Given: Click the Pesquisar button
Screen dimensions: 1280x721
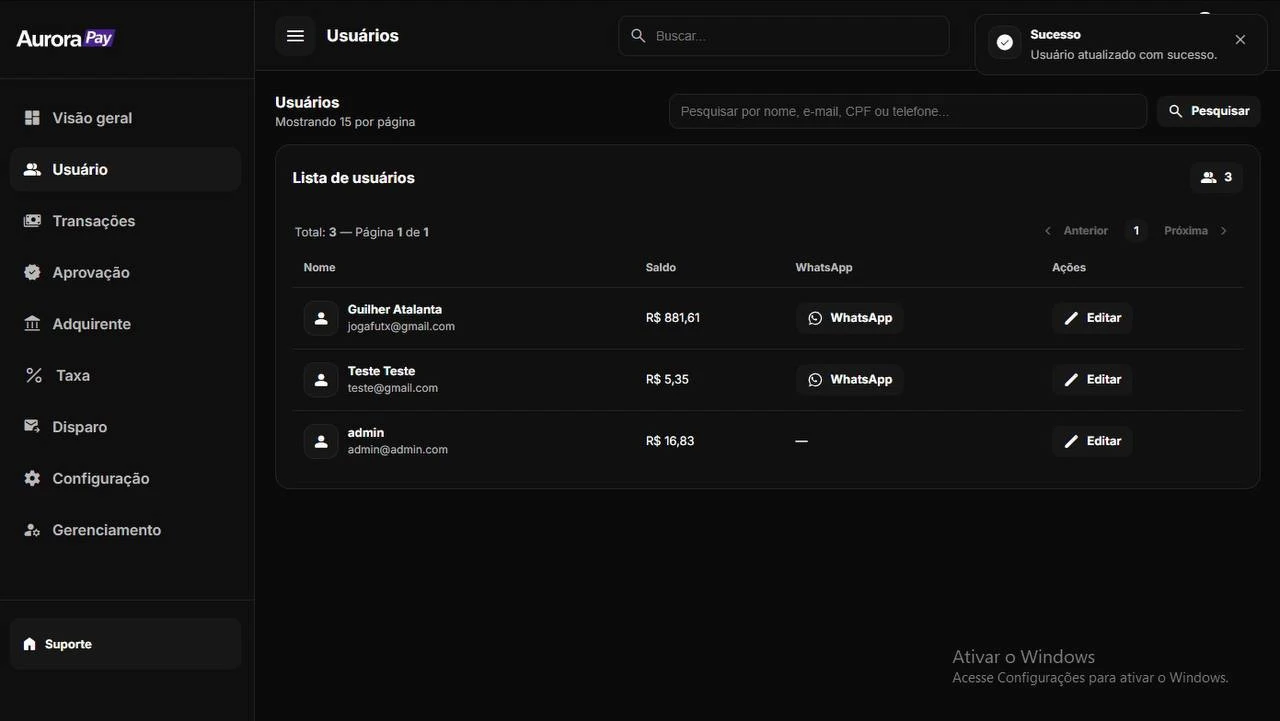Looking at the screenshot, I should tap(1208, 111).
